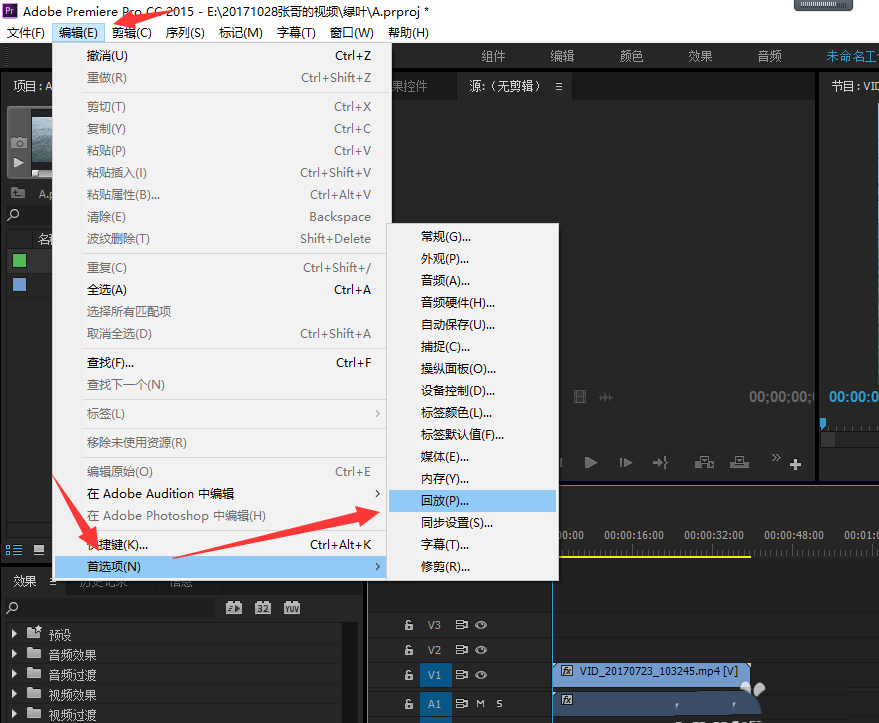Mute track A1 with the M toggle

click(481, 703)
